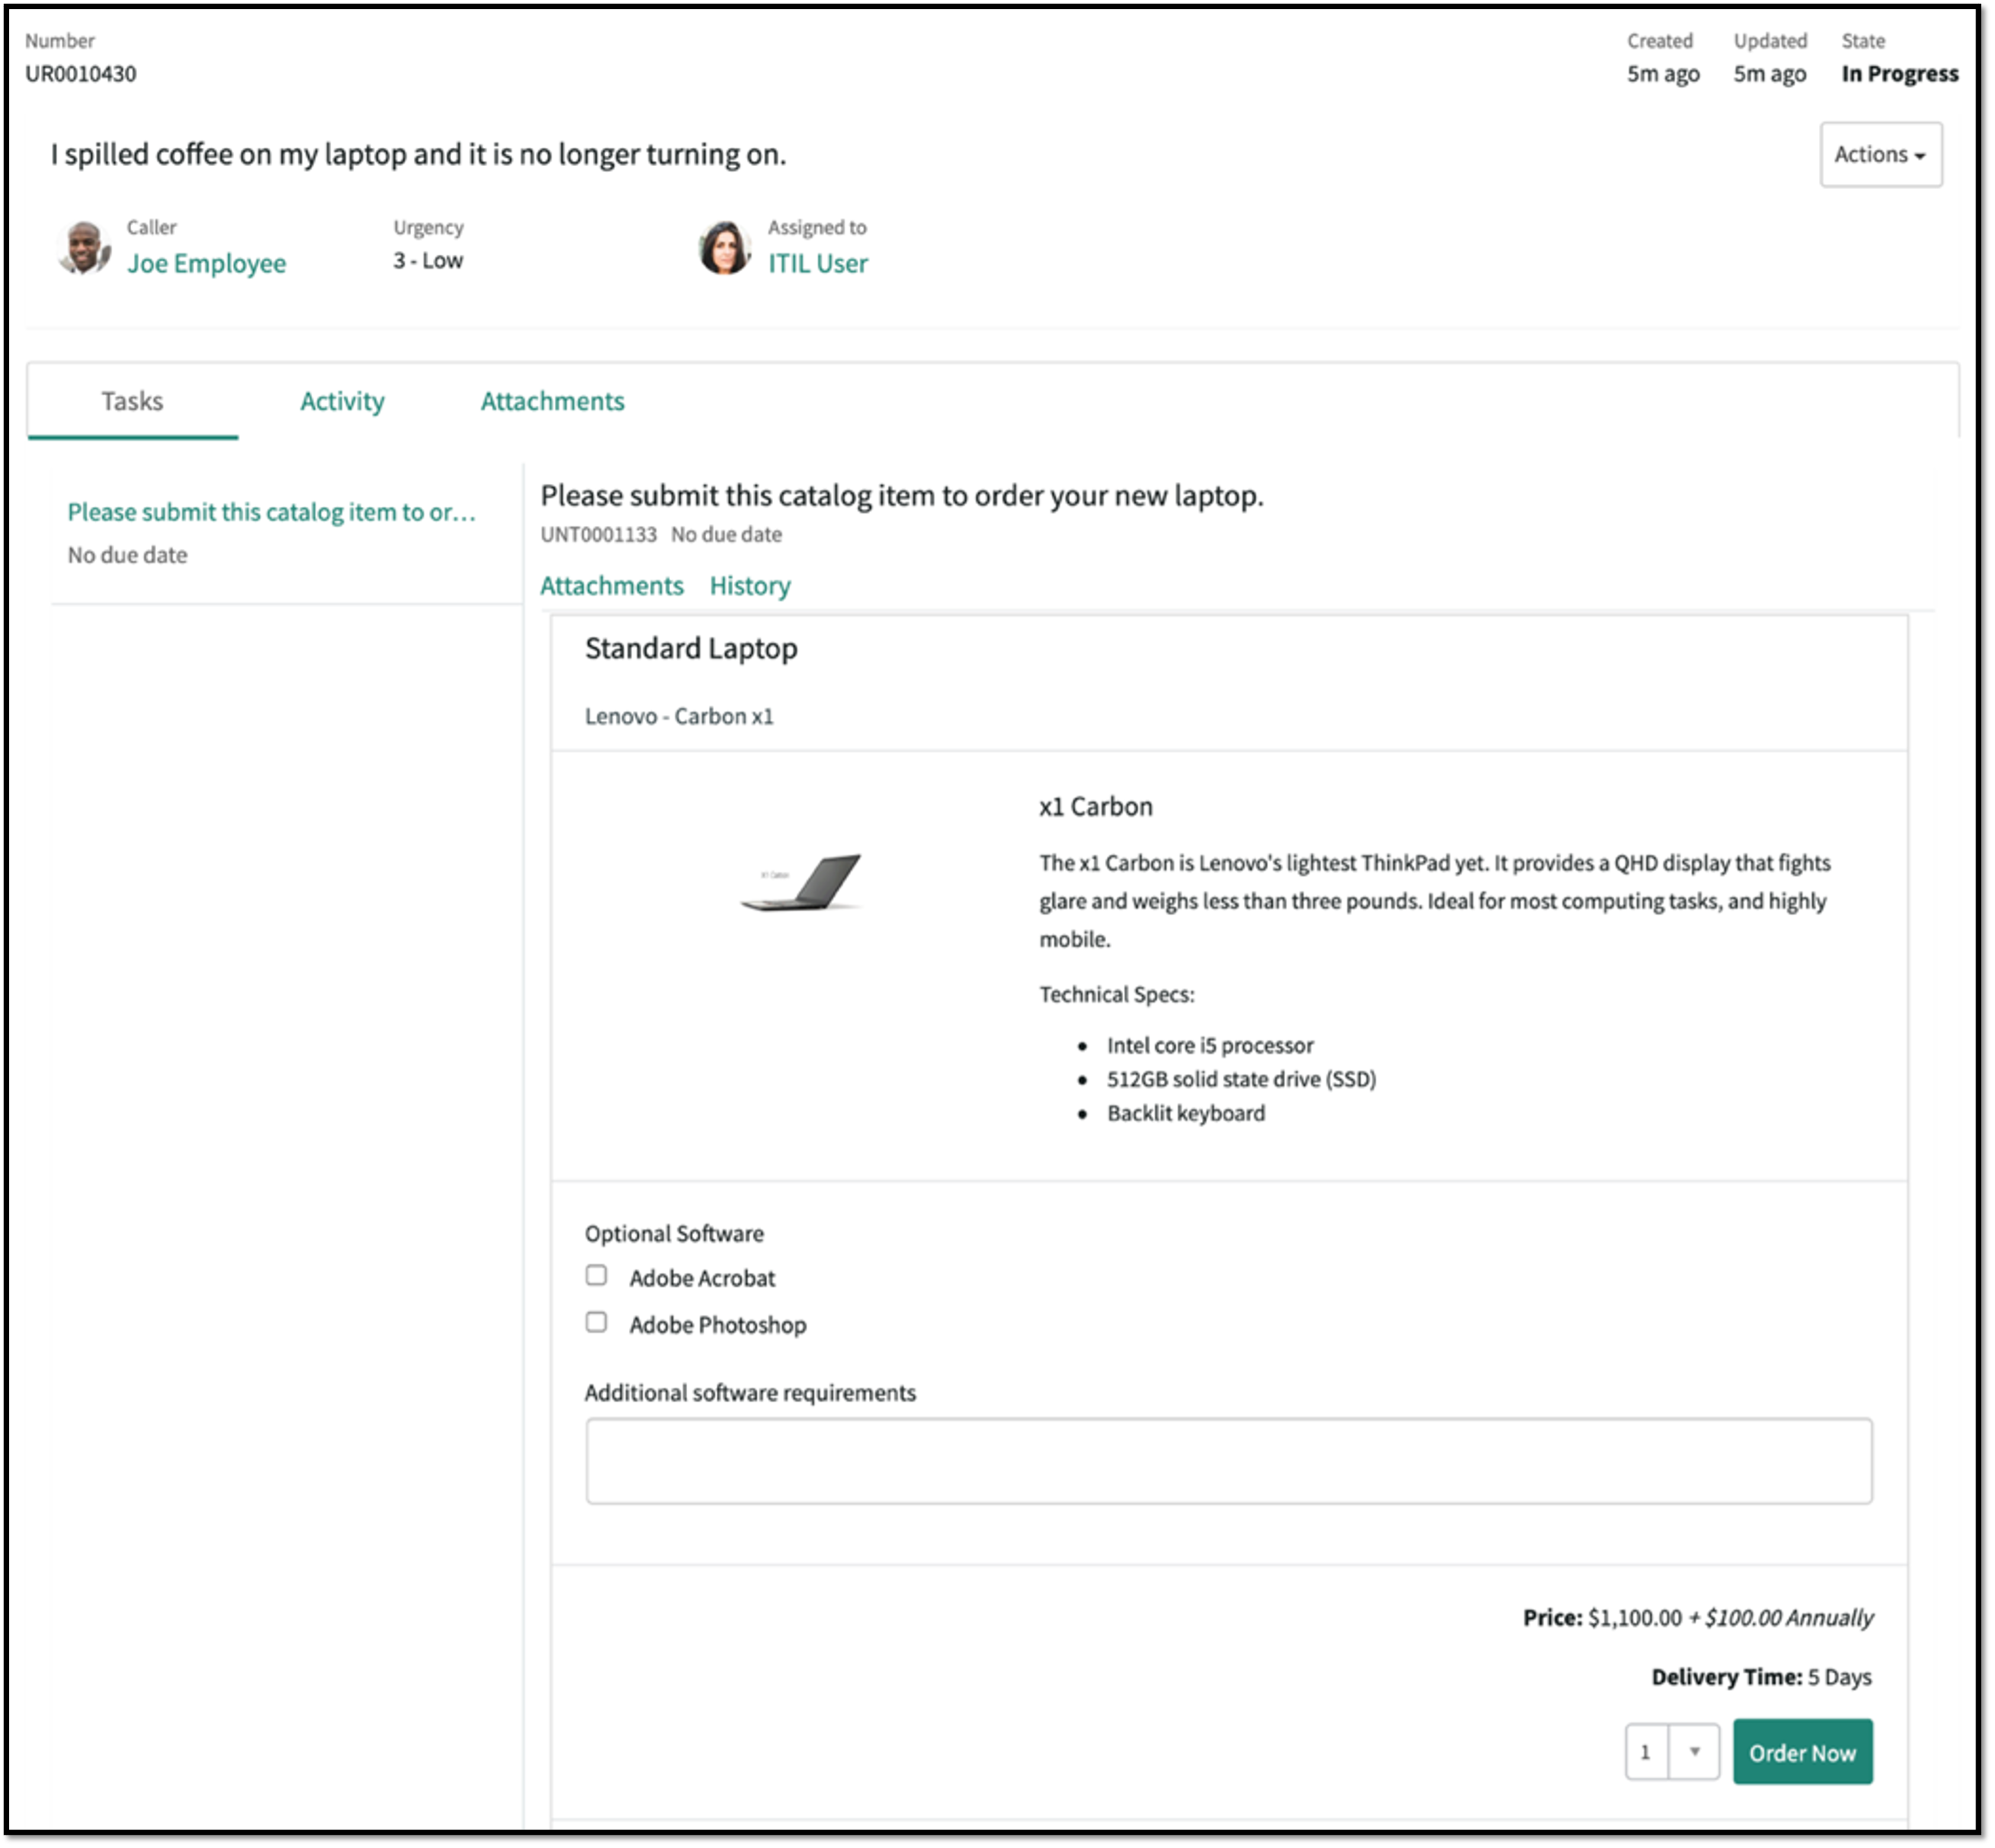The image size is (1995, 1848).
Task: Click the Order Now button
Action: pos(1803,1752)
